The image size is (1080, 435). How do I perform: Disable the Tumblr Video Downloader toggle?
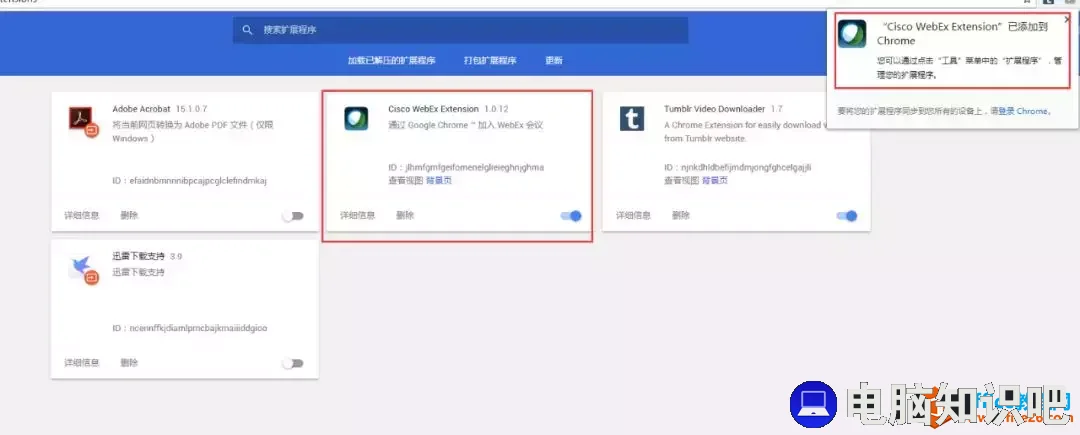847,216
